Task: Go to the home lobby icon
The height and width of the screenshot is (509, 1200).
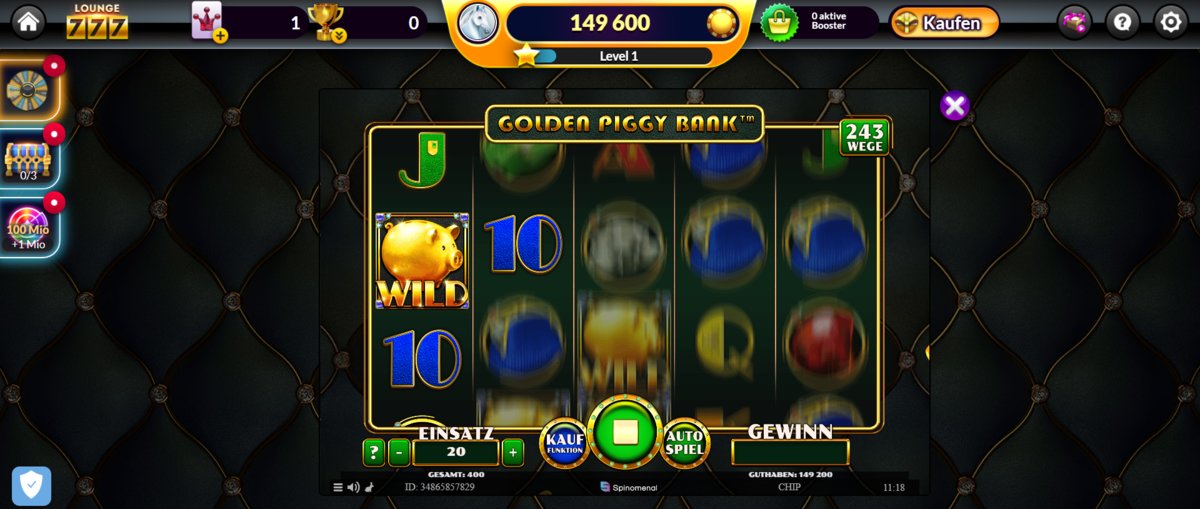Action: tap(27, 21)
